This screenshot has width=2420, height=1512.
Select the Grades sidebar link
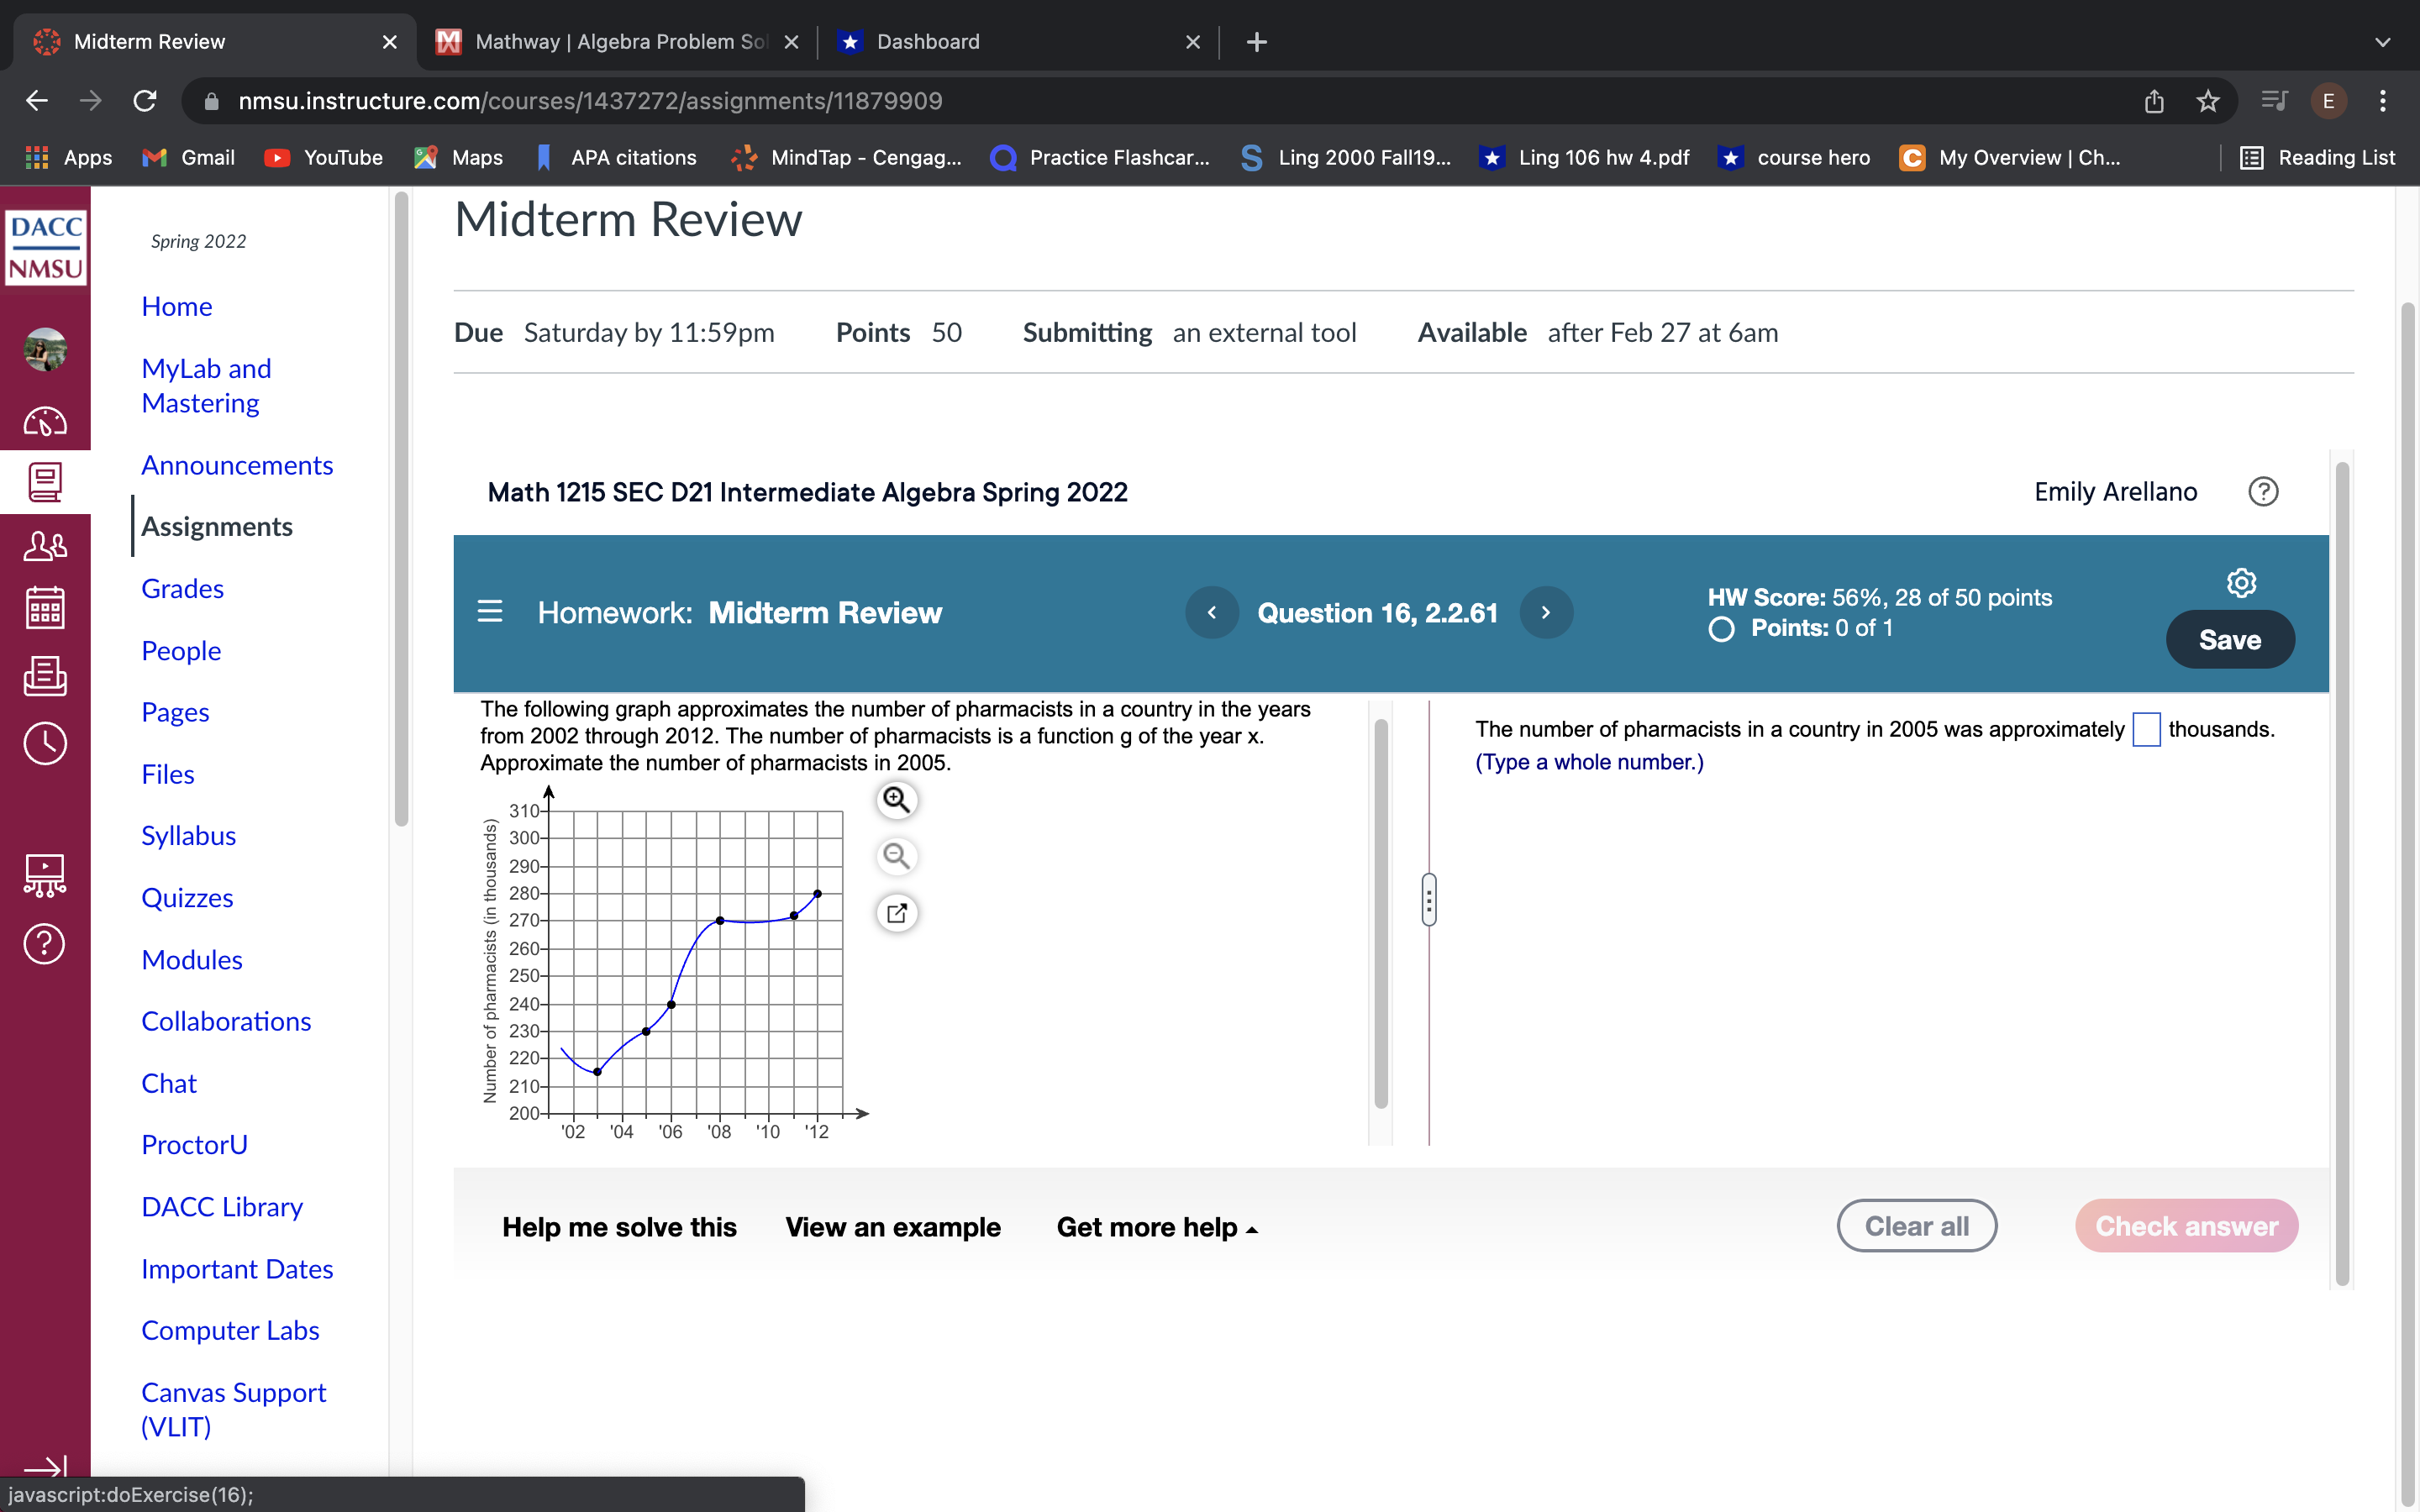(181, 587)
